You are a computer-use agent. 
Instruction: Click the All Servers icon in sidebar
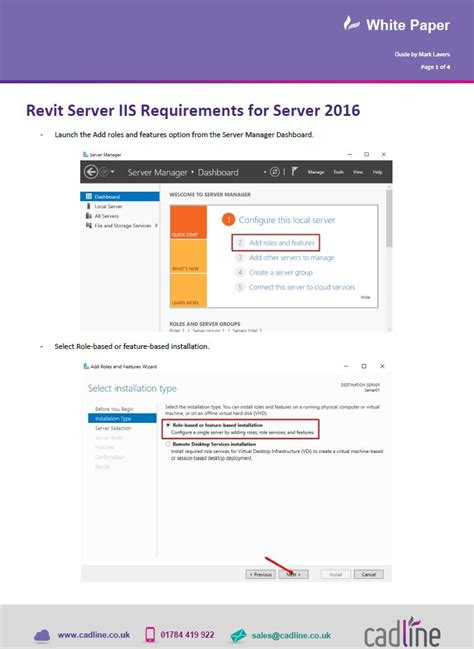coord(89,216)
